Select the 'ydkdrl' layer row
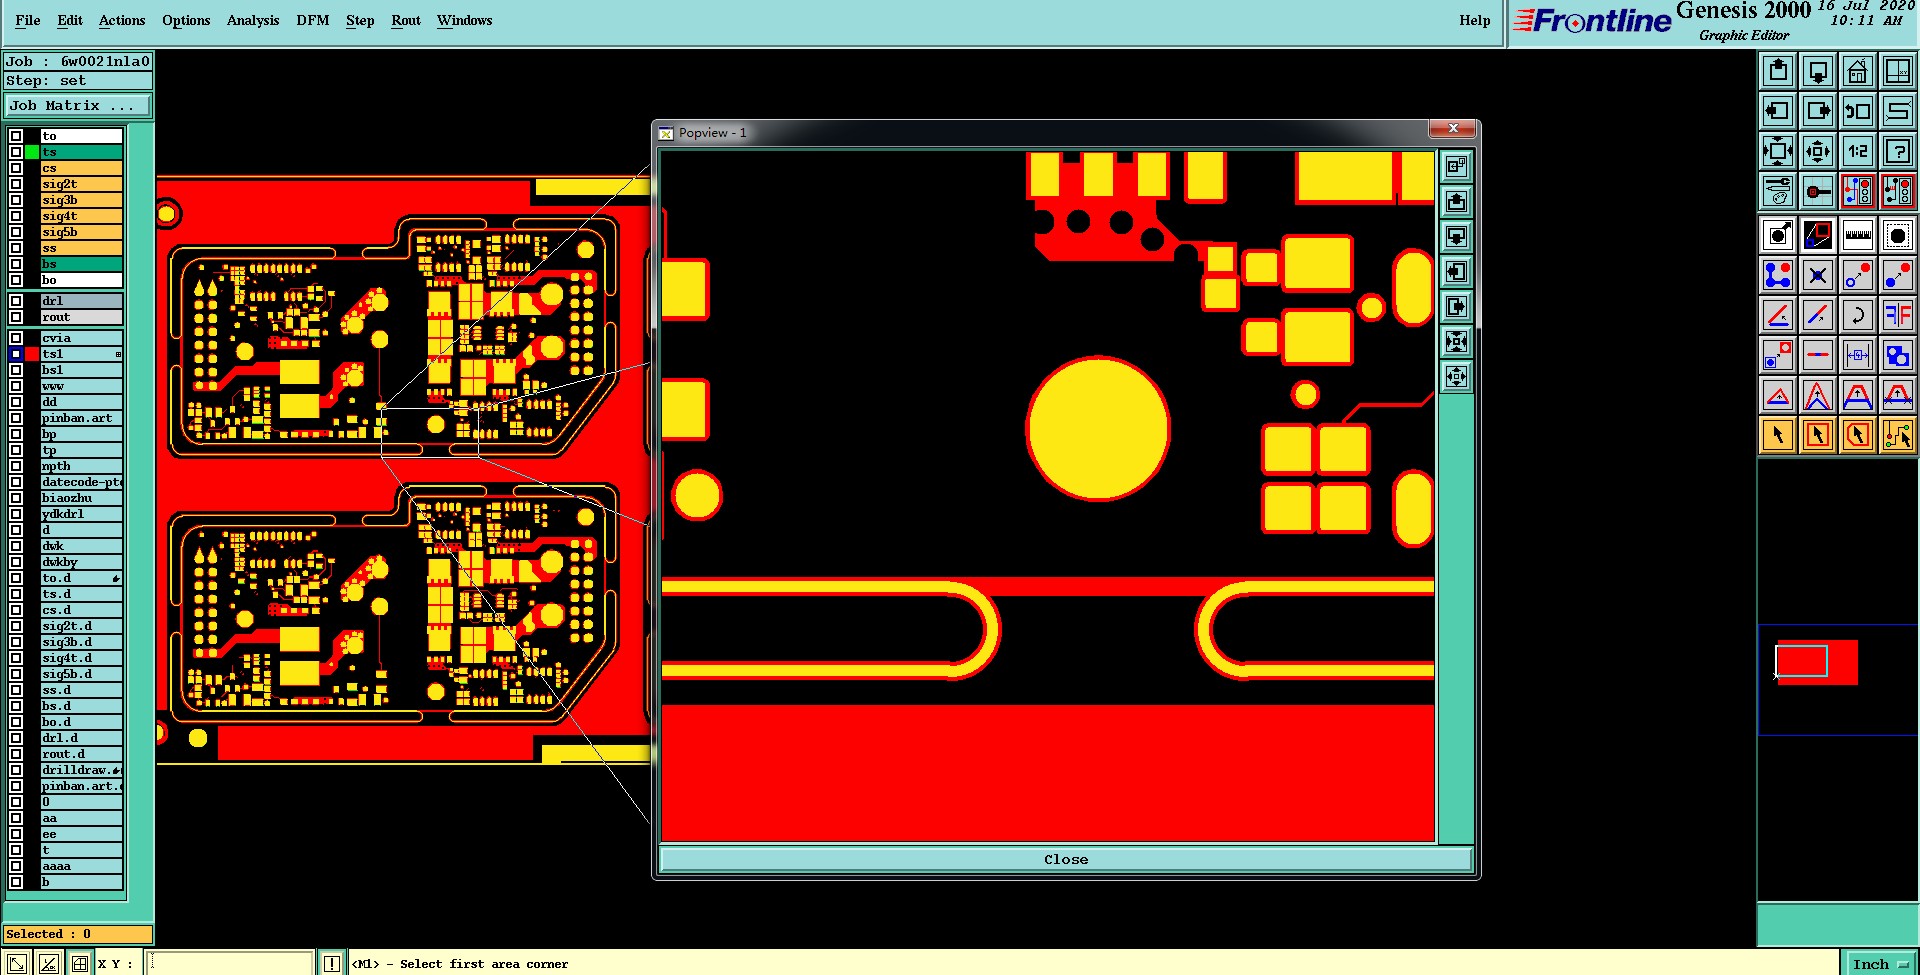The image size is (1920, 975). [x=81, y=514]
